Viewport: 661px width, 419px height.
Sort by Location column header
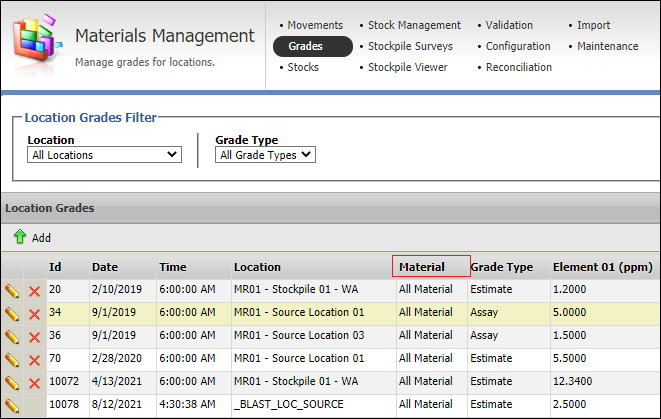pyautogui.click(x=257, y=267)
